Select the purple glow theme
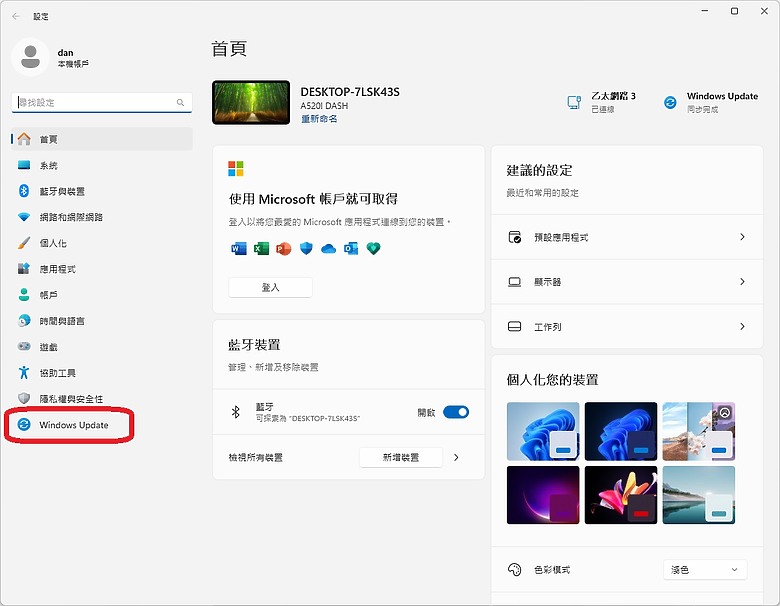 click(x=543, y=495)
